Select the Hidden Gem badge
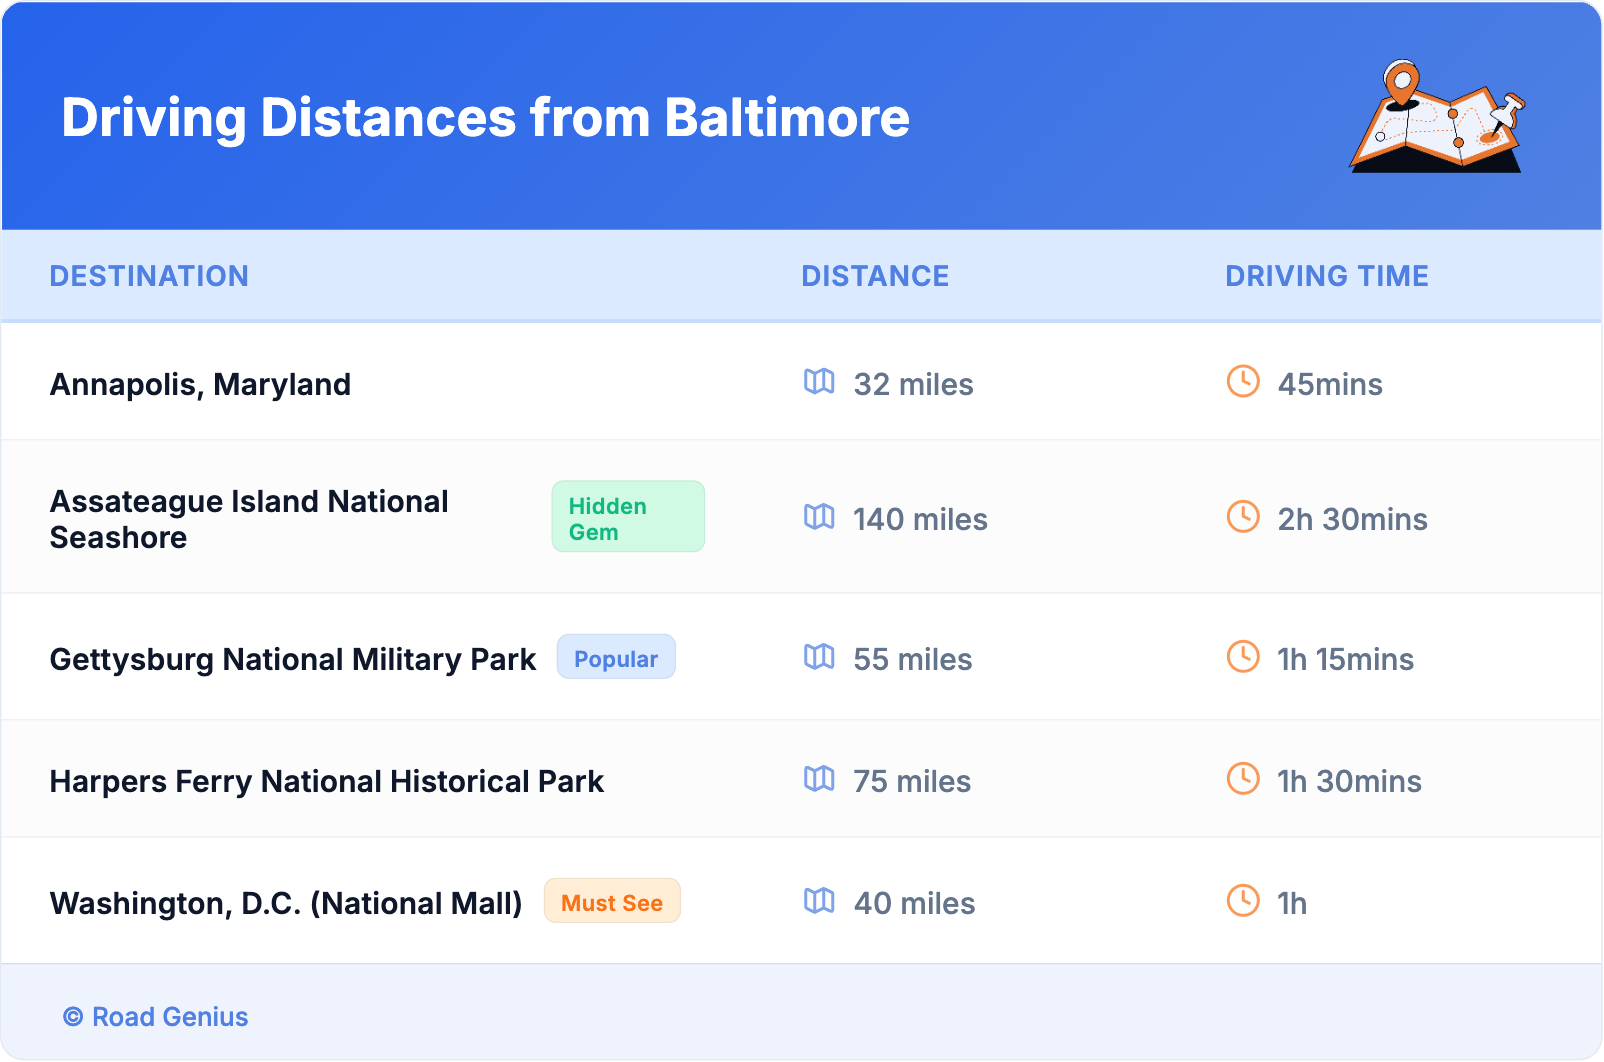 coord(628,517)
